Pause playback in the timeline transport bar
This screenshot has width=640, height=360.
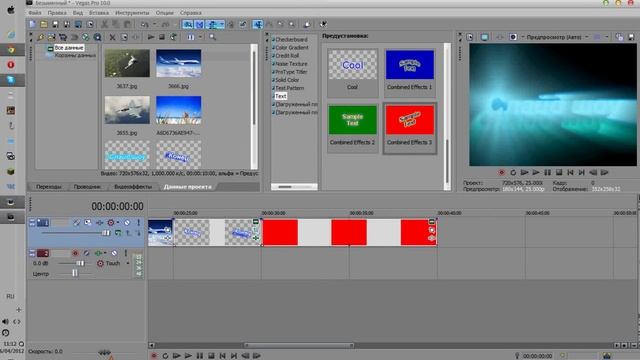click(200, 356)
